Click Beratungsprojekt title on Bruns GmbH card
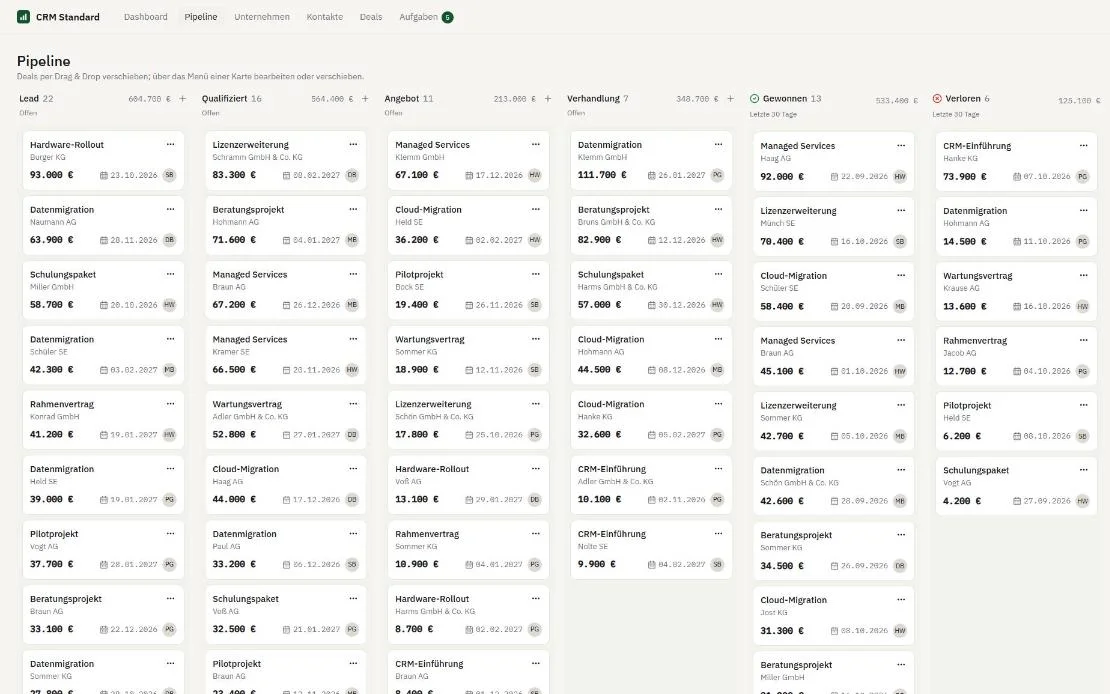The height and width of the screenshot is (694, 1110). coord(614,210)
